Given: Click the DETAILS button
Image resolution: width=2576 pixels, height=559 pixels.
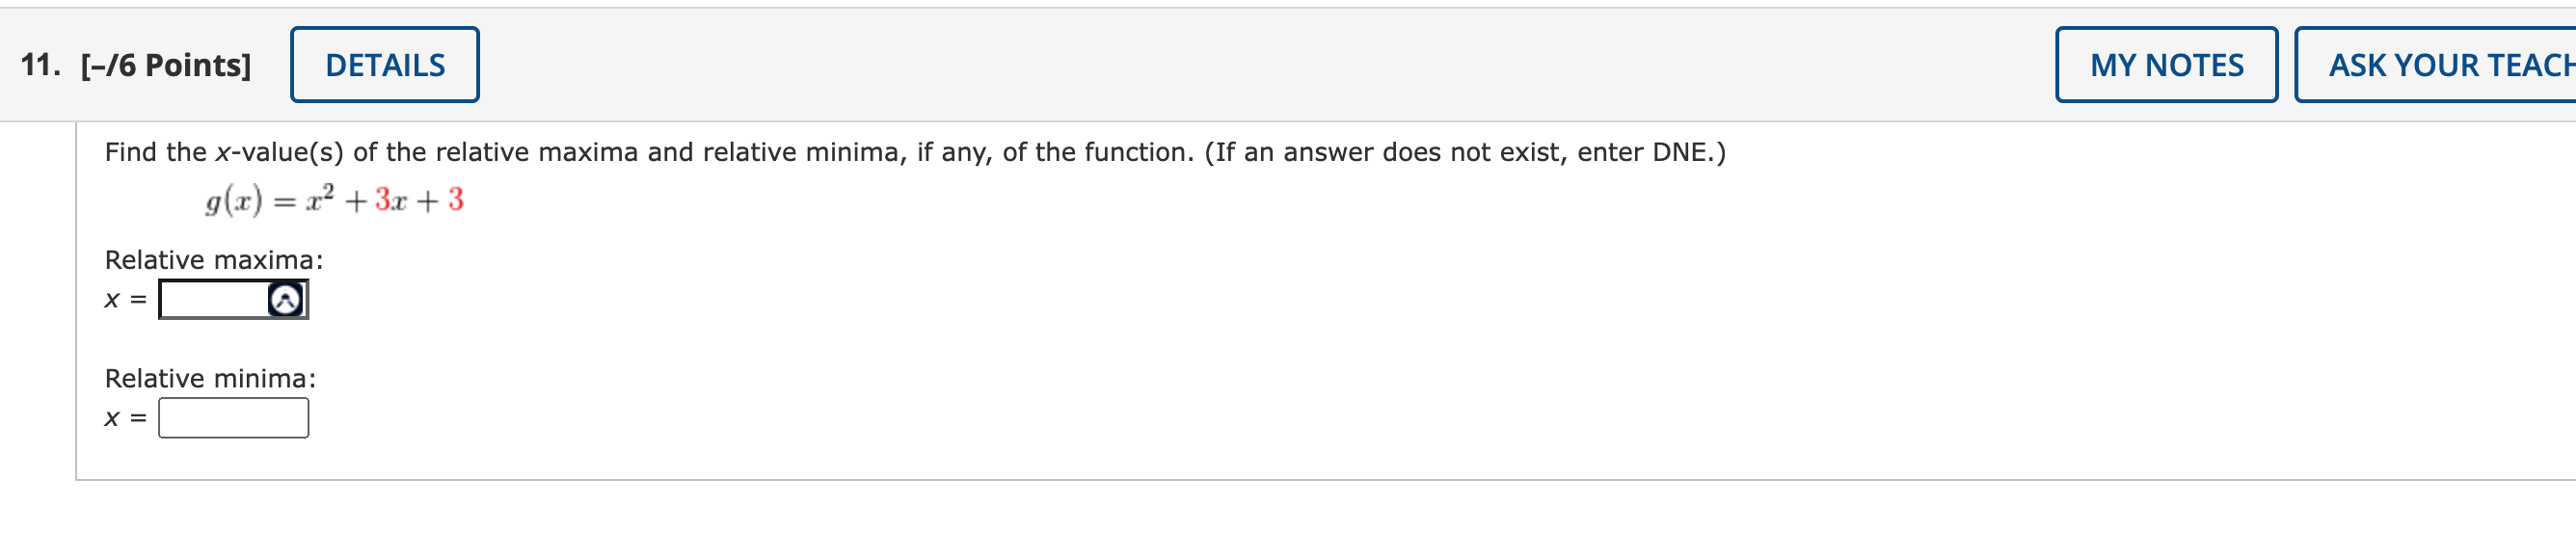Looking at the screenshot, I should [384, 64].
